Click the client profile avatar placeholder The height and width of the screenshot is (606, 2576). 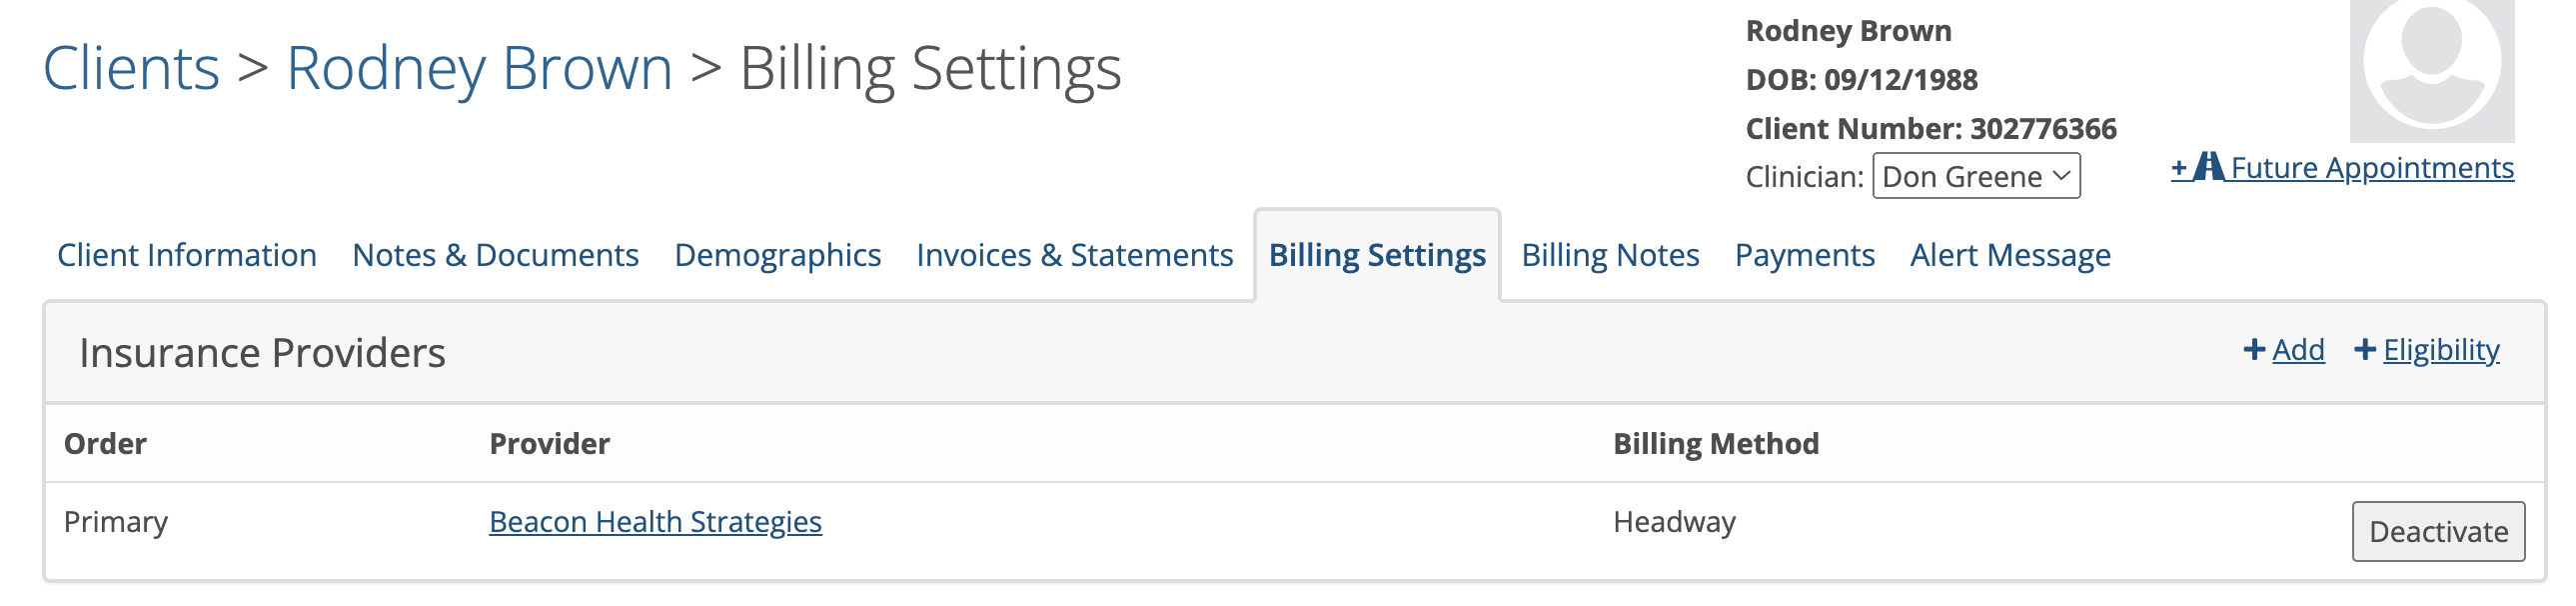2431,70
